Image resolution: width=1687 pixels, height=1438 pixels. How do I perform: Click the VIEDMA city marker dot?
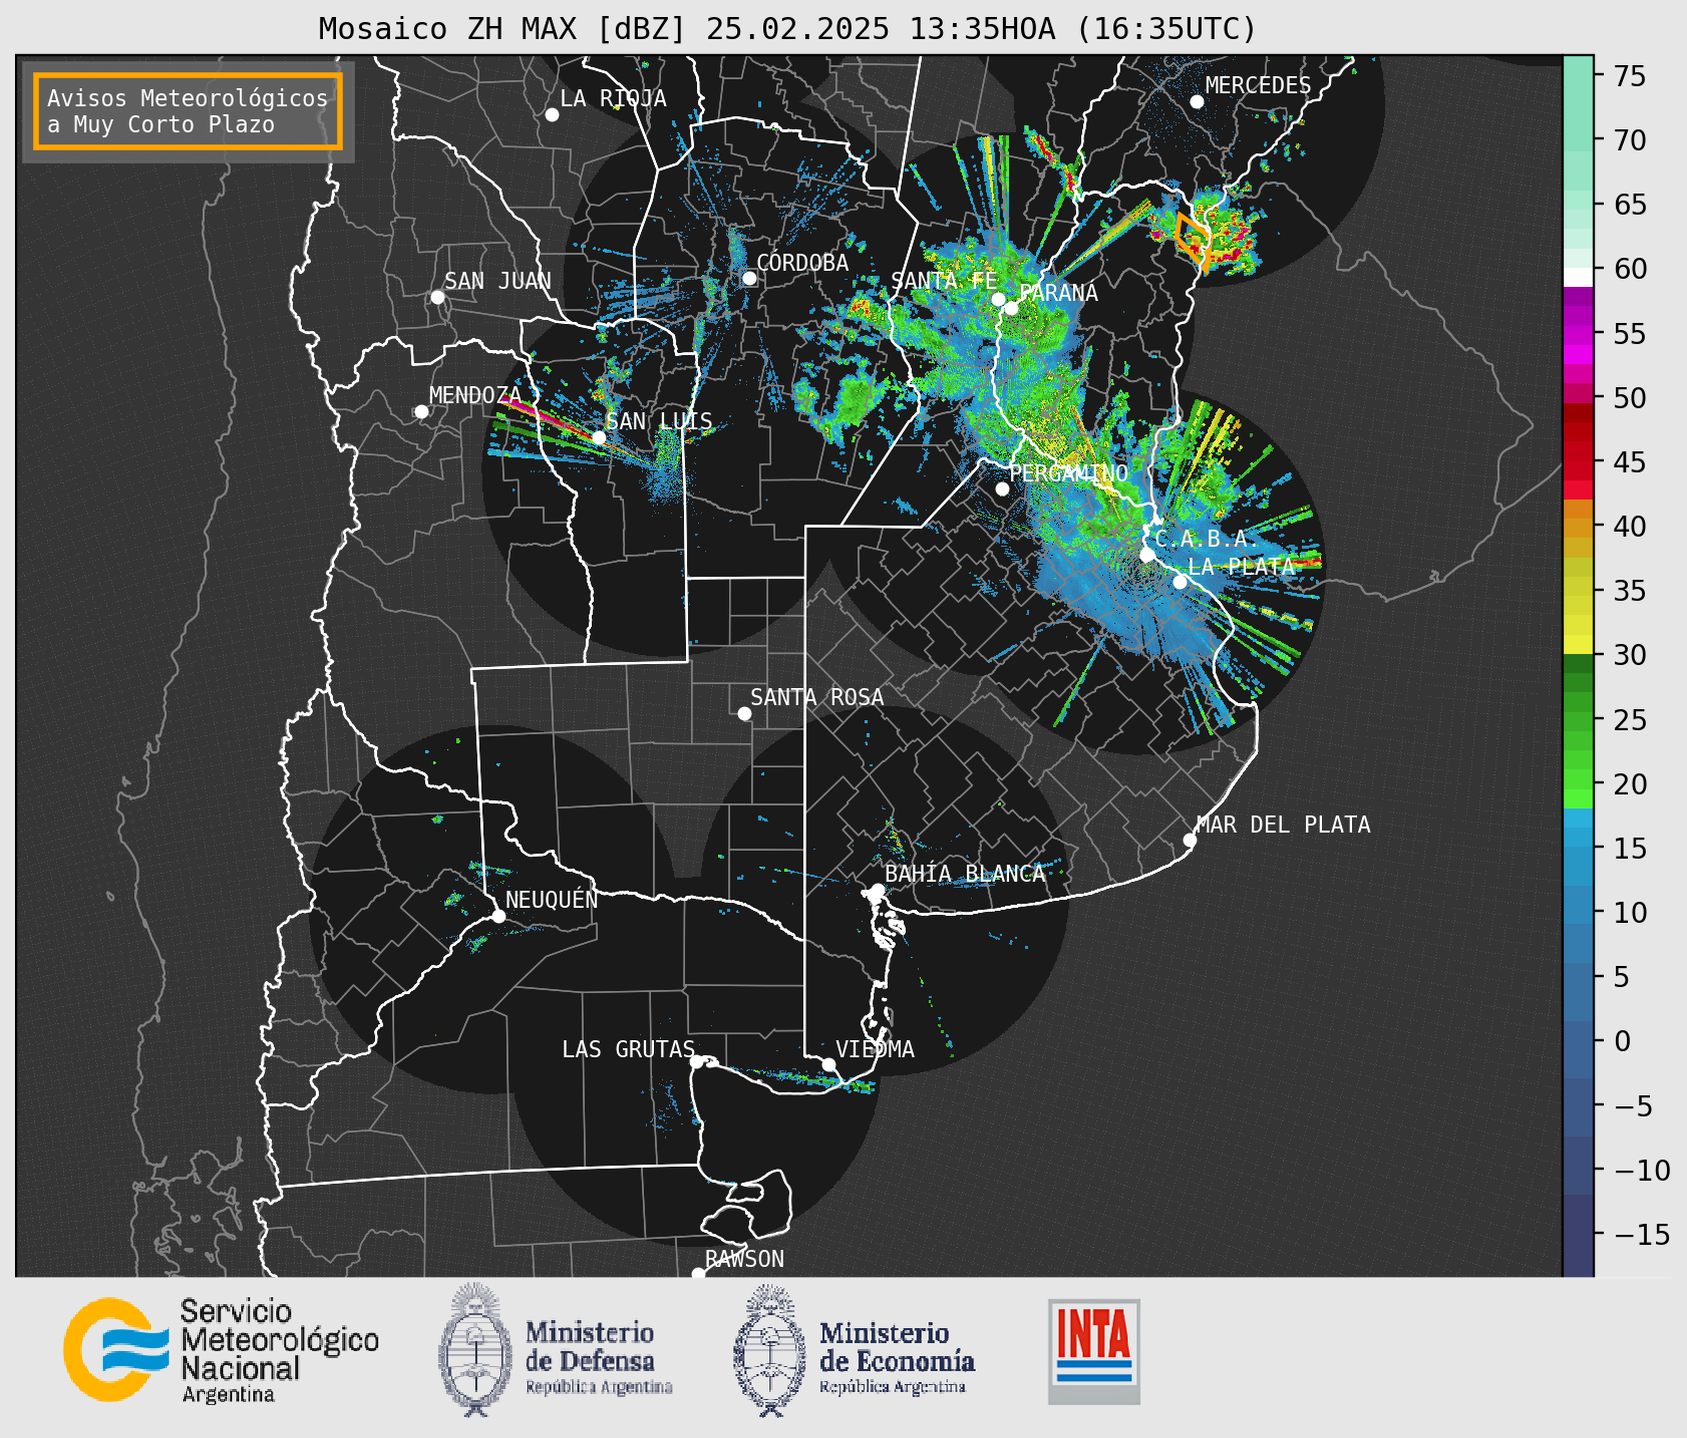[828, 1064]
